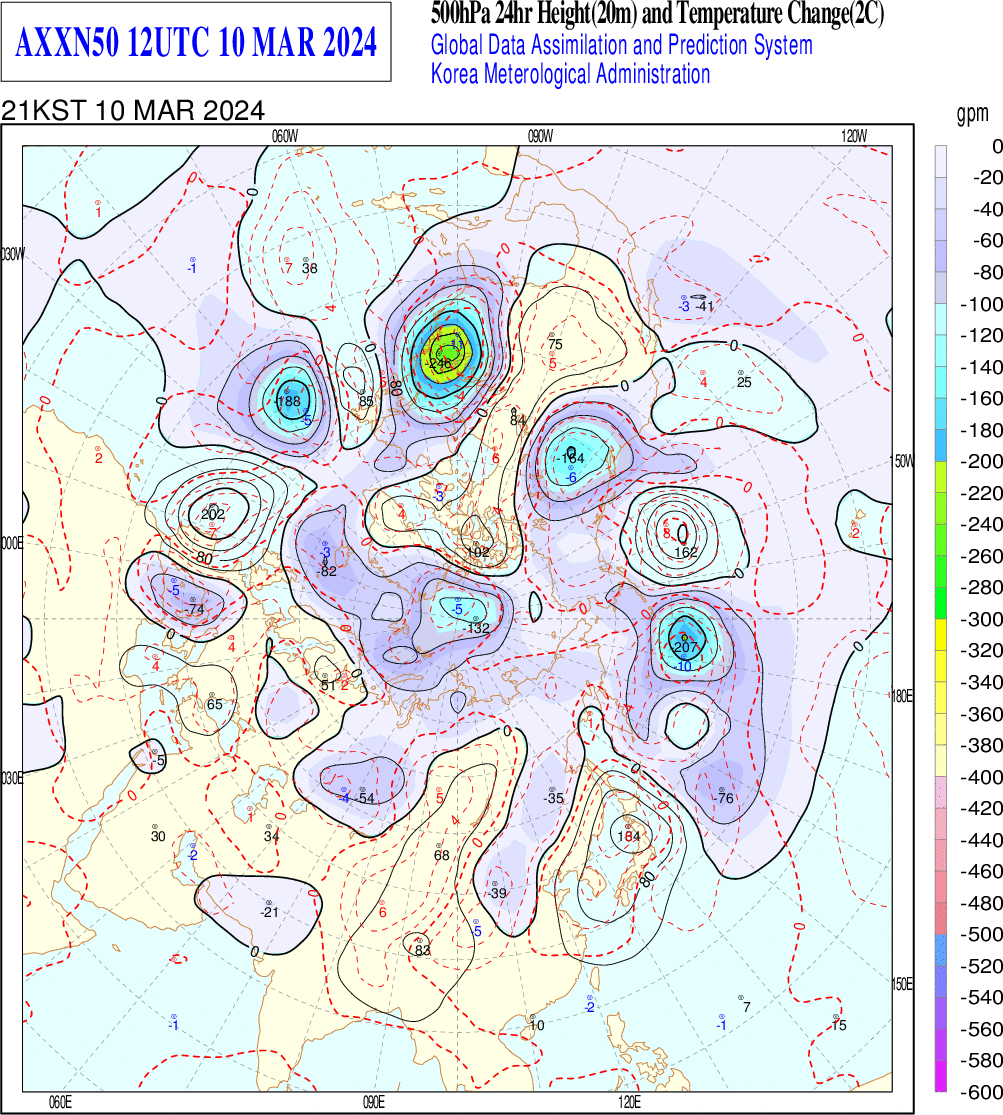Click the -76 height change value
Viewport: 1003px width, 1115px height.
pos(723,798)
